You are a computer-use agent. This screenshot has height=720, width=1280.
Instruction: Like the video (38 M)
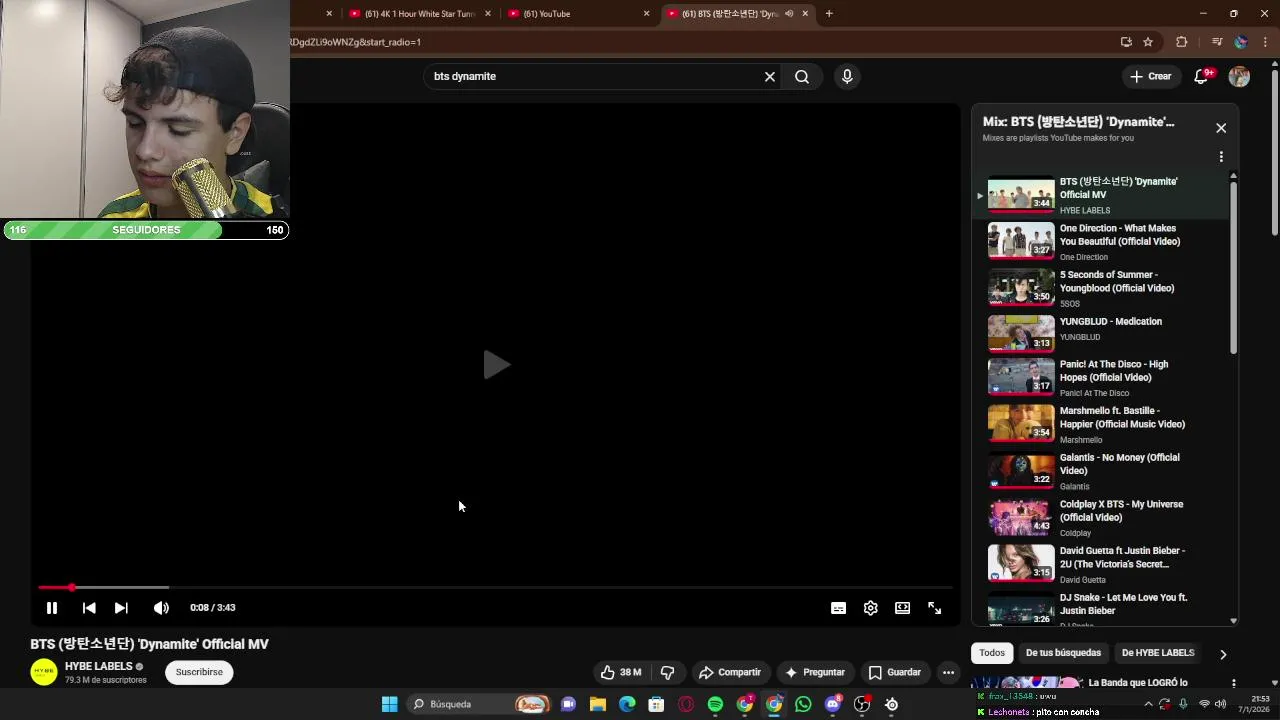(620, 672)
